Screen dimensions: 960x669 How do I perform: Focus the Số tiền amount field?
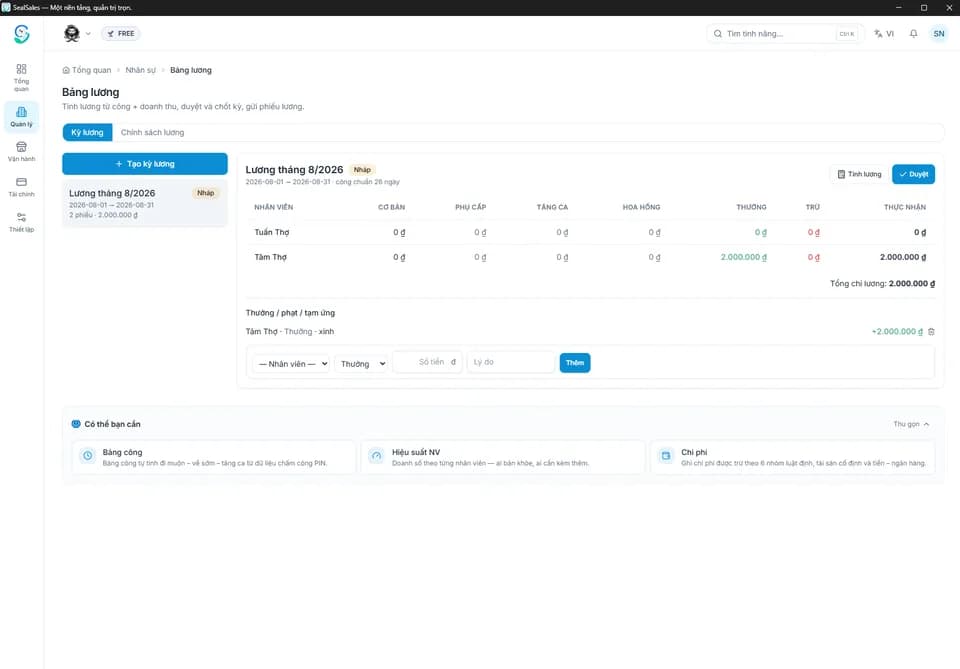pos(427,362)
